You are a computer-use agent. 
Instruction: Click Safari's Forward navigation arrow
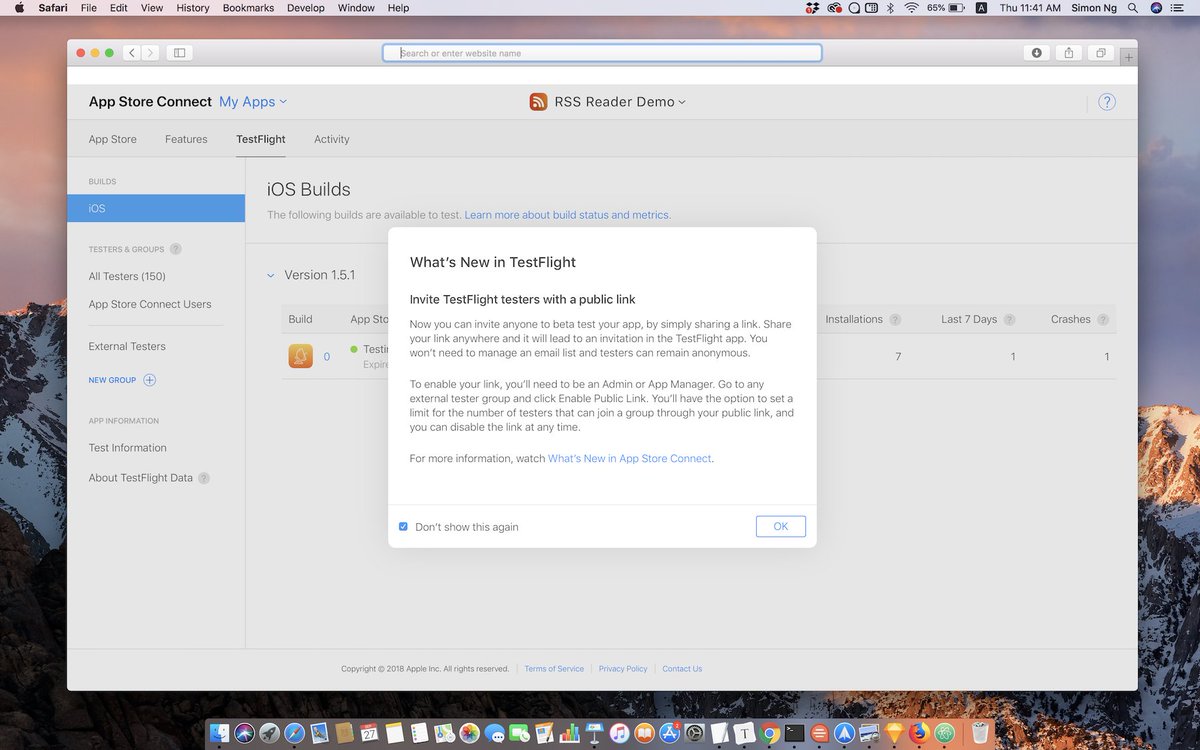[x=151, y=53]
